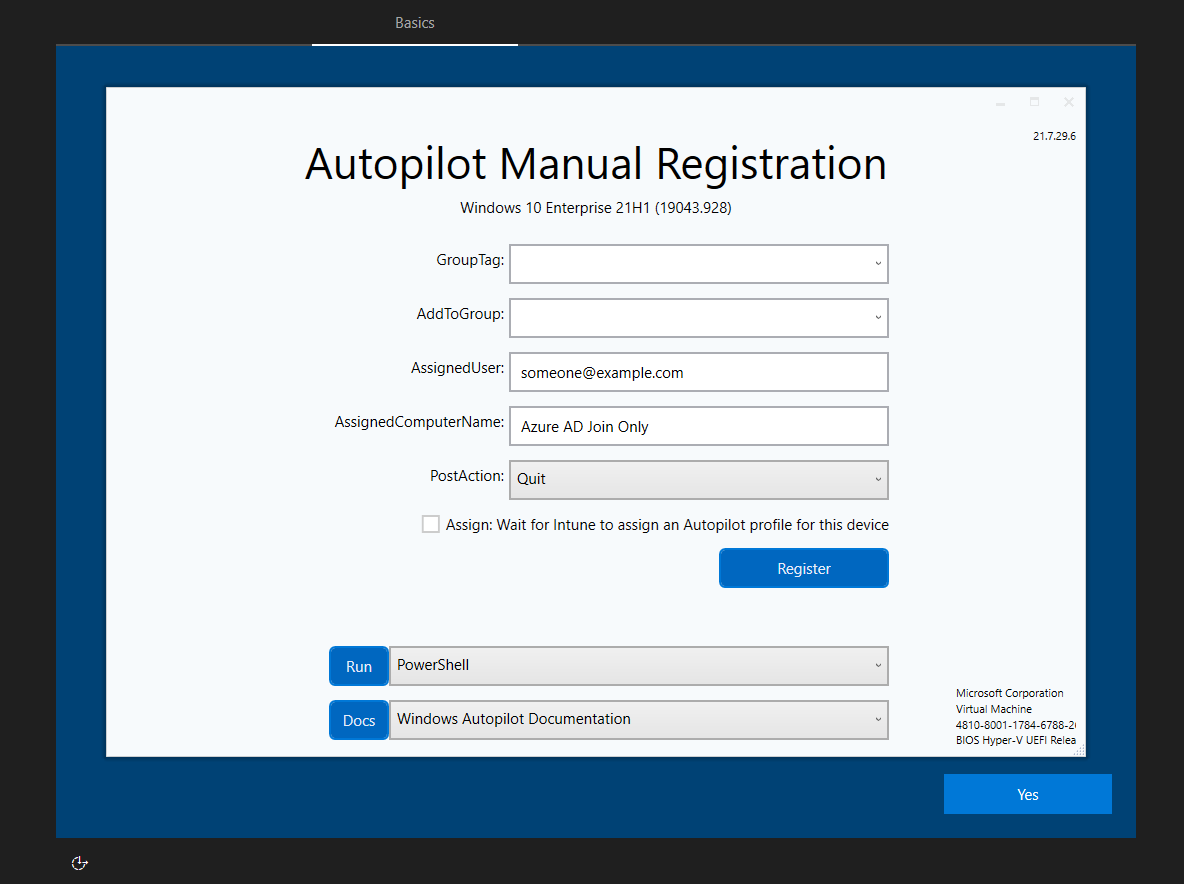Image resolution: width=1184 pixels, height=884 pixels.
Task: Click the AssignedUser email field
Action: 698,372
